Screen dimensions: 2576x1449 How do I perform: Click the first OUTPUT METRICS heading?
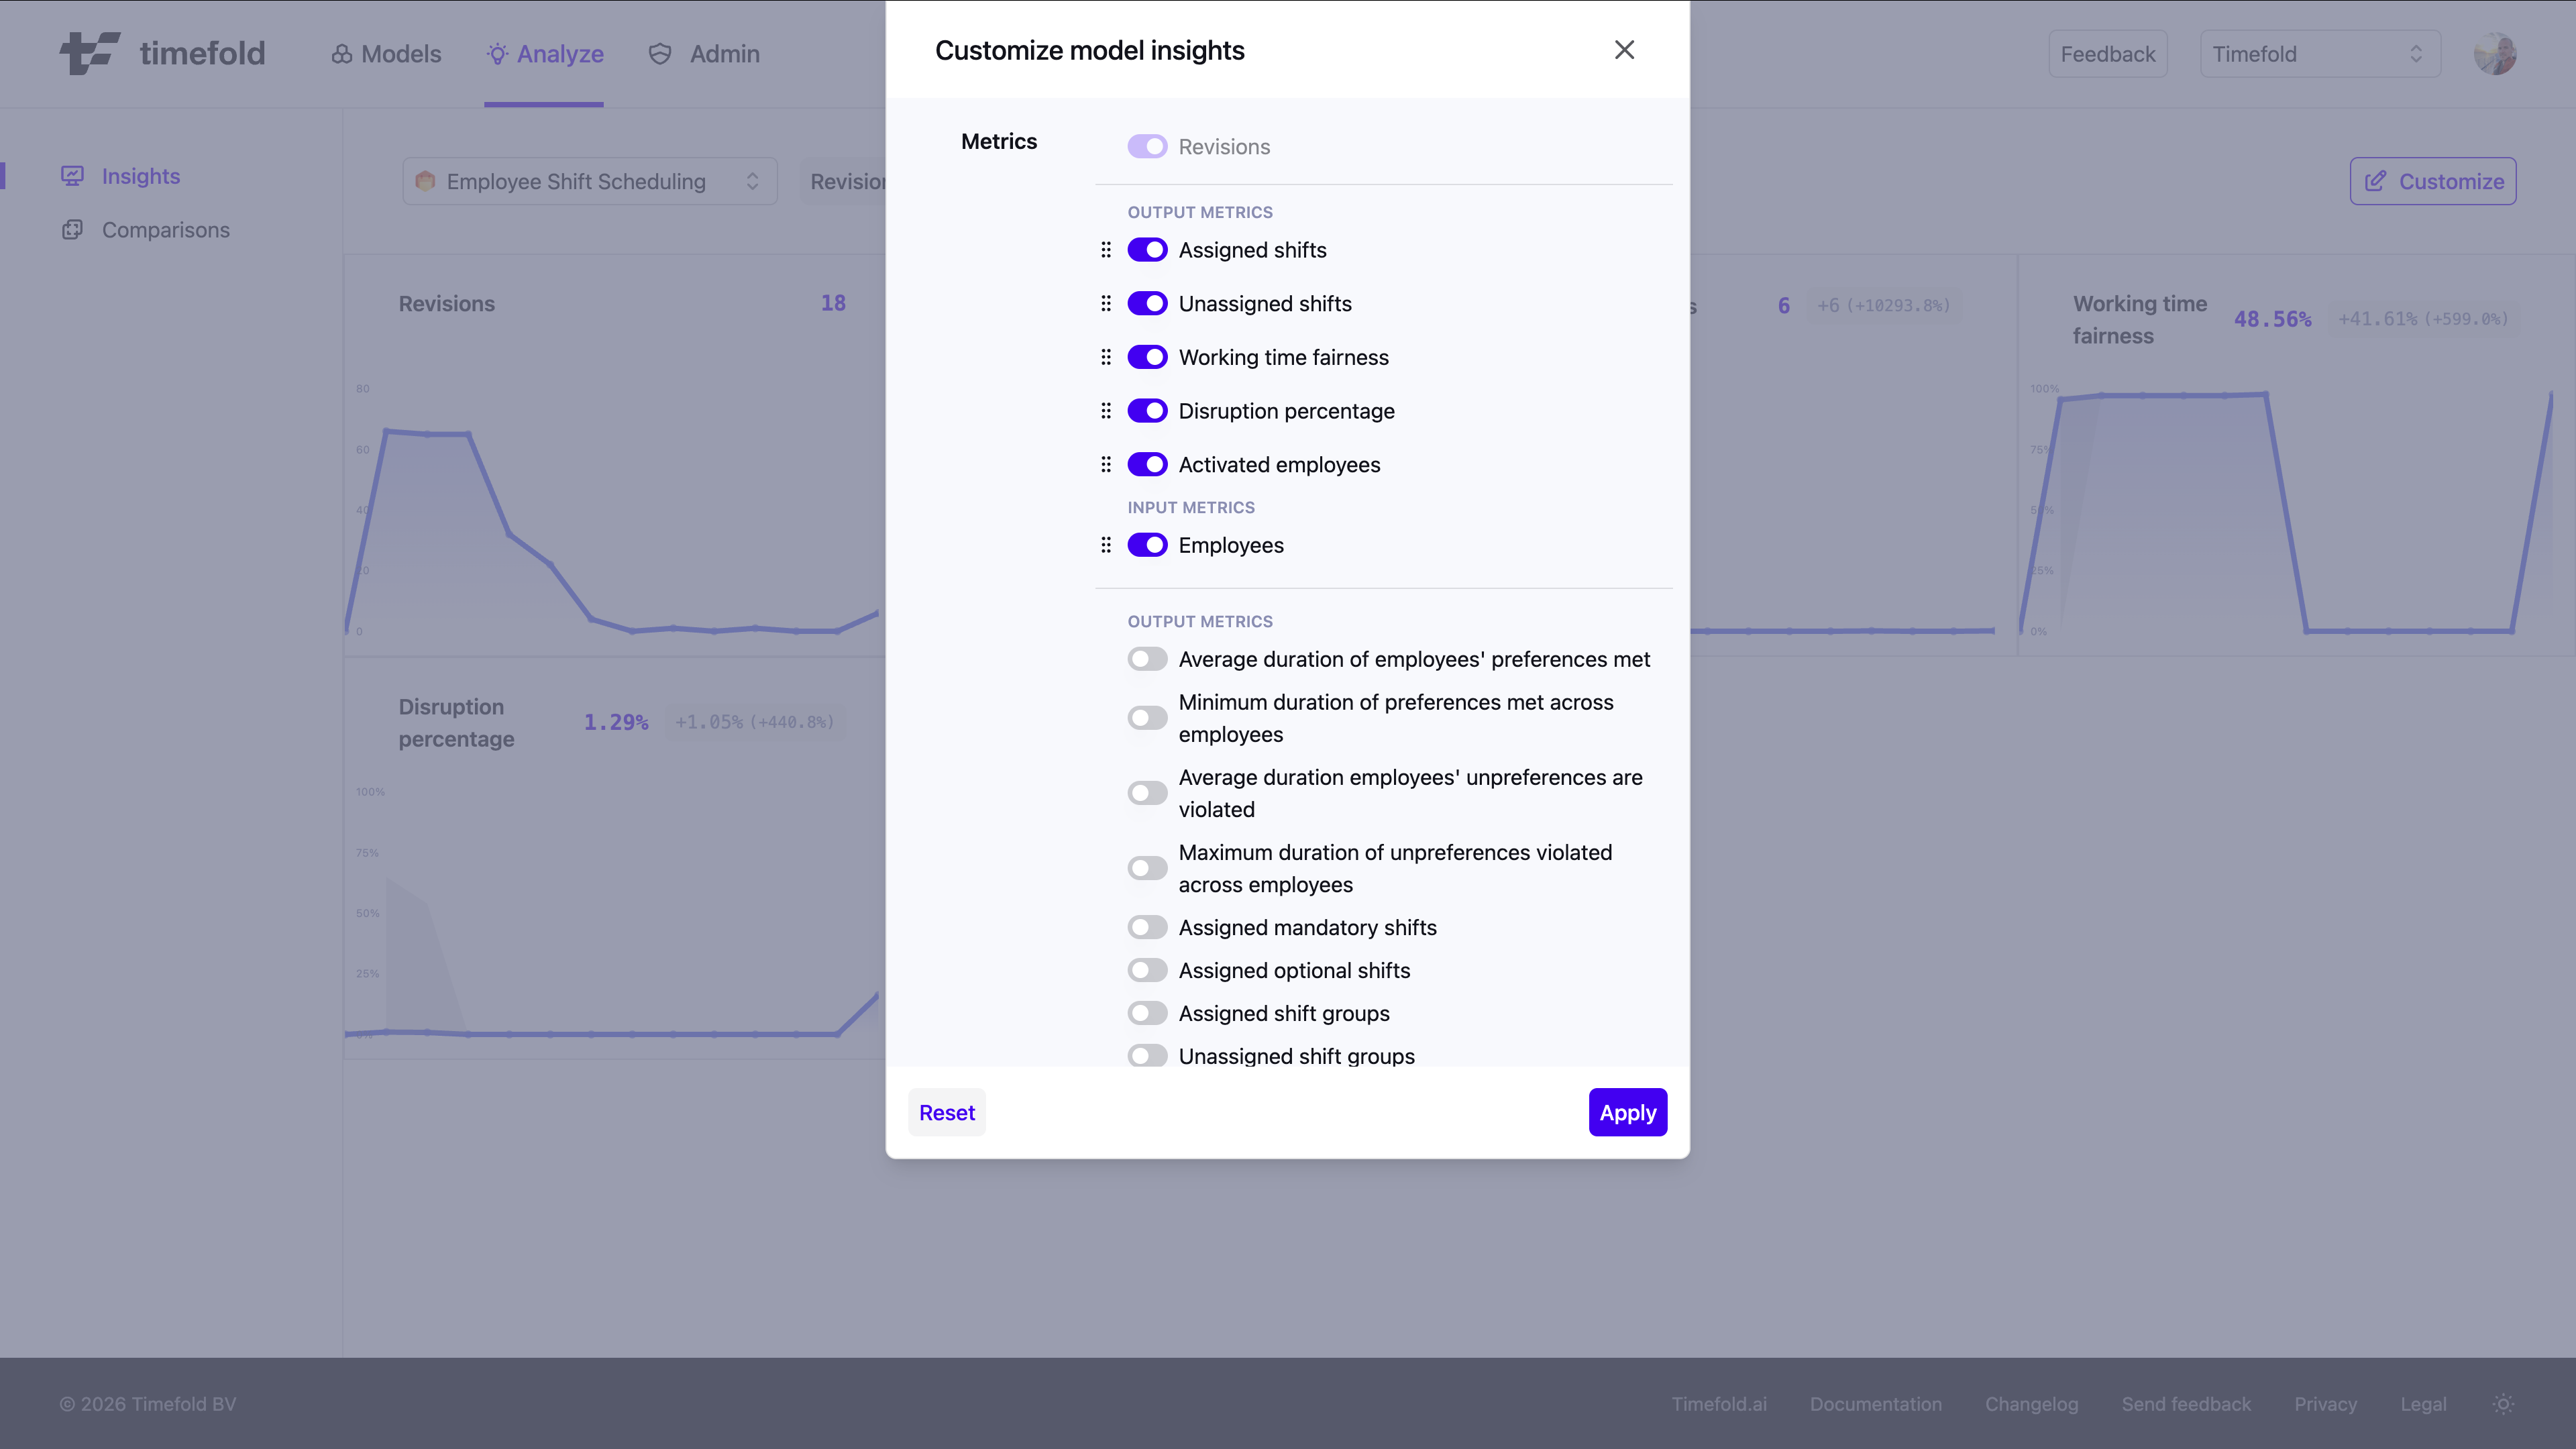[1200, 212]
